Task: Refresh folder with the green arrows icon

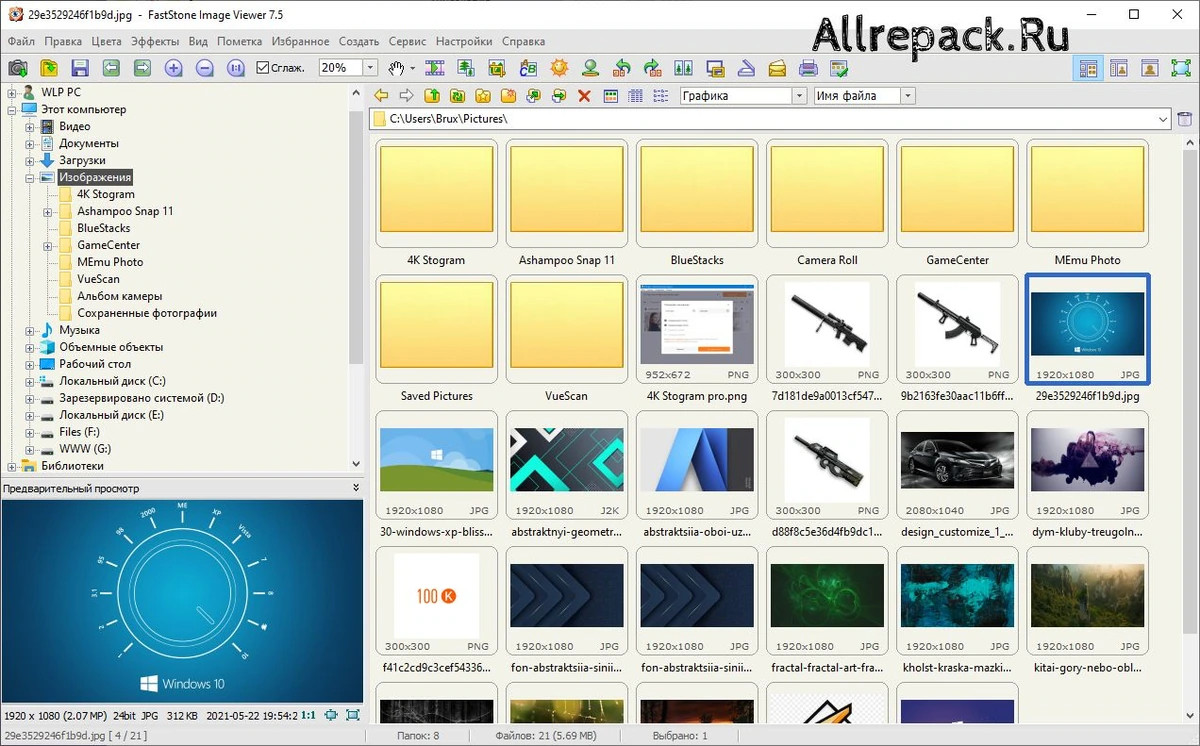Action: [x=457, y=96]
